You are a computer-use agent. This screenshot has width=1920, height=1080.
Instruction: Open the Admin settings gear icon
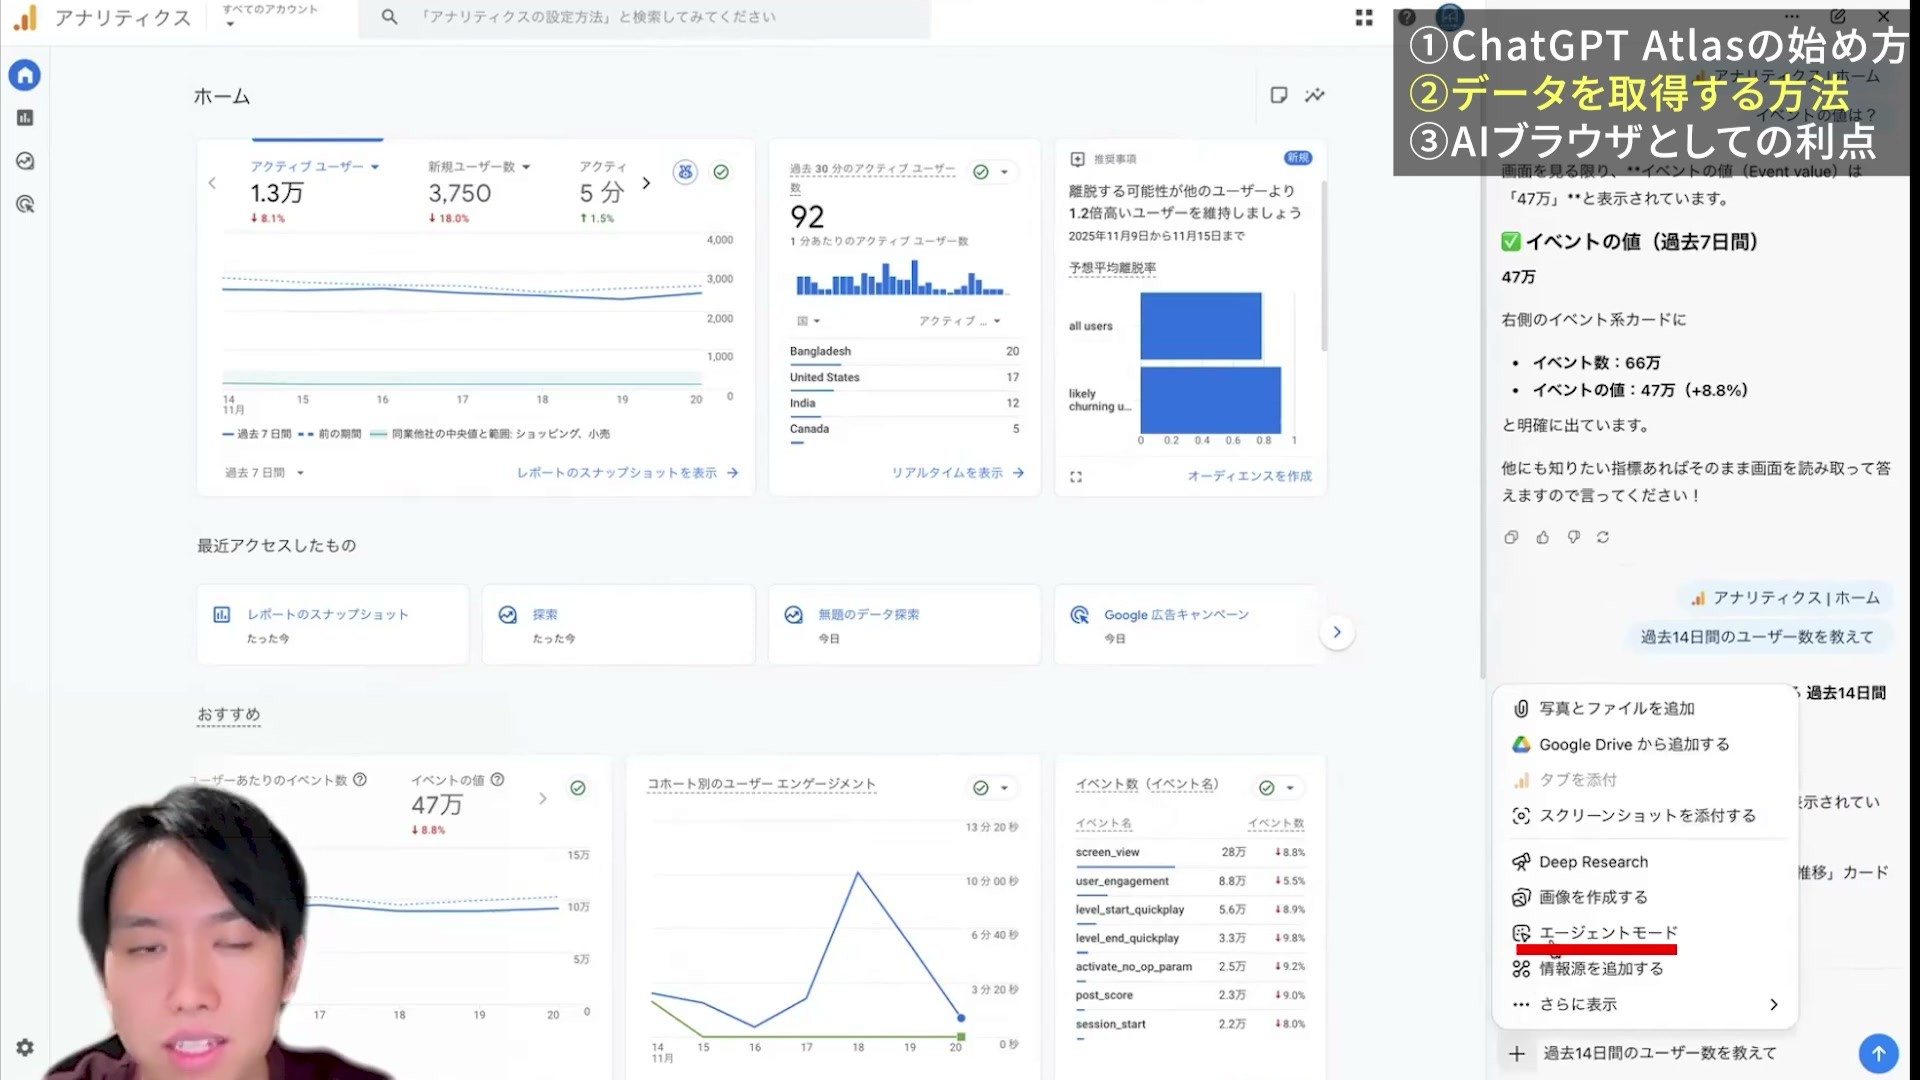click(x=25, y=1047)
